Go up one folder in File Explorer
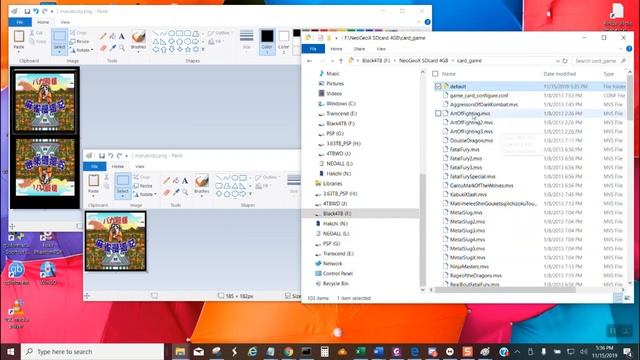Image resolution: width=640 pixels, height=360 pixels. pos(341,61)
